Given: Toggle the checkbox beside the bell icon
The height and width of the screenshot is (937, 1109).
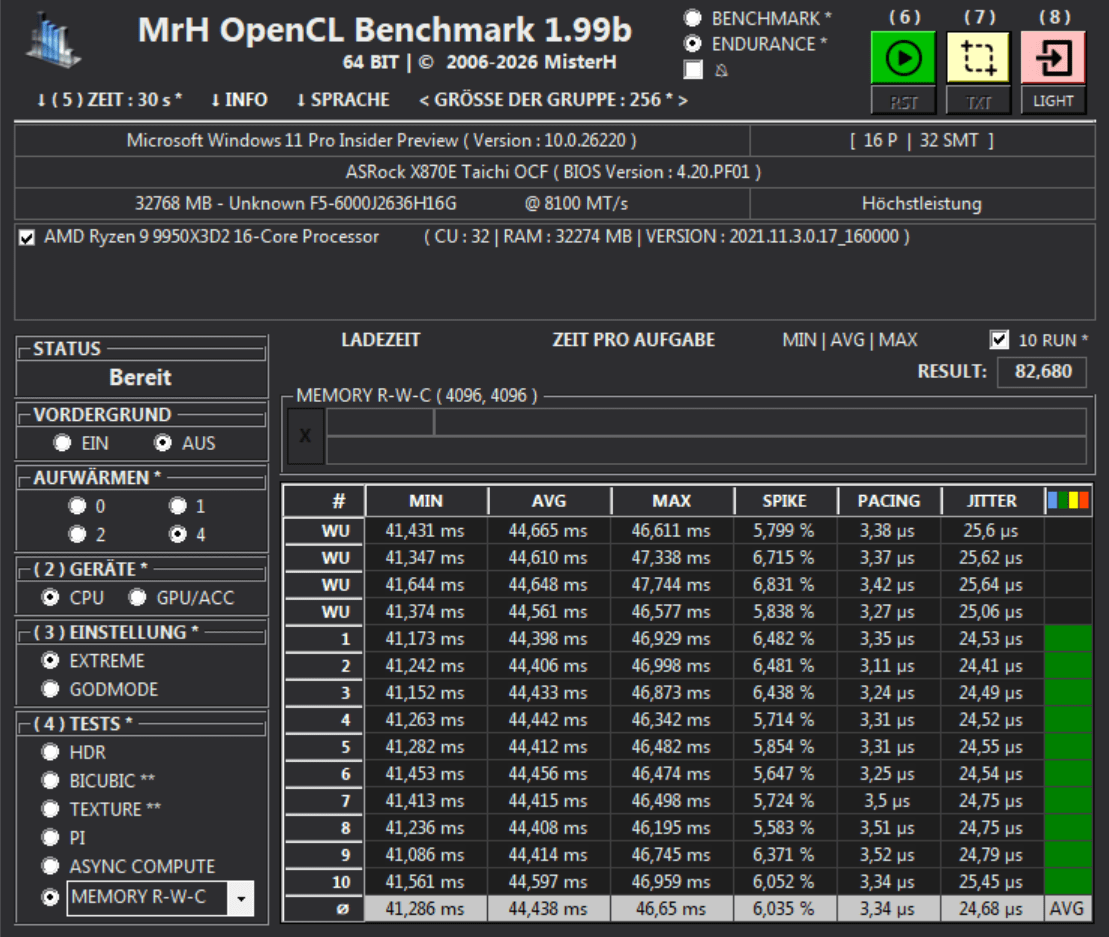Looking at the screenshot, I should pos(693,69).
